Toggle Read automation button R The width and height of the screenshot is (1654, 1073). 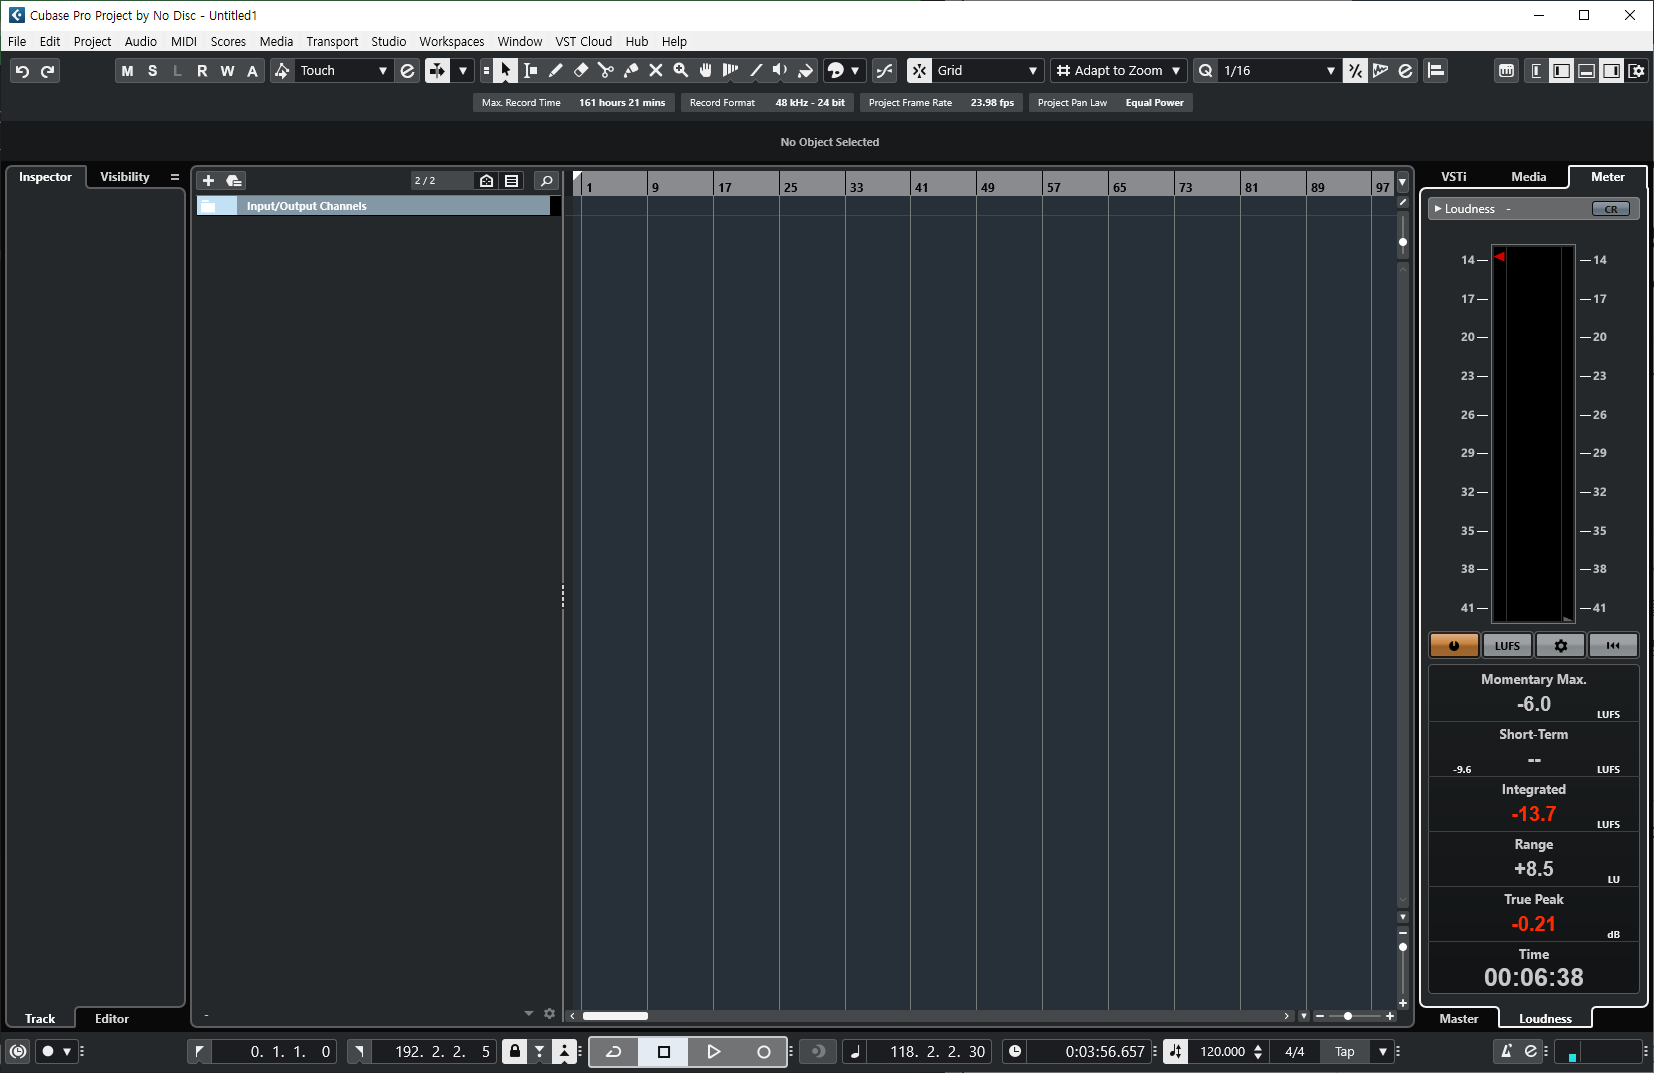tap(202, 70)
